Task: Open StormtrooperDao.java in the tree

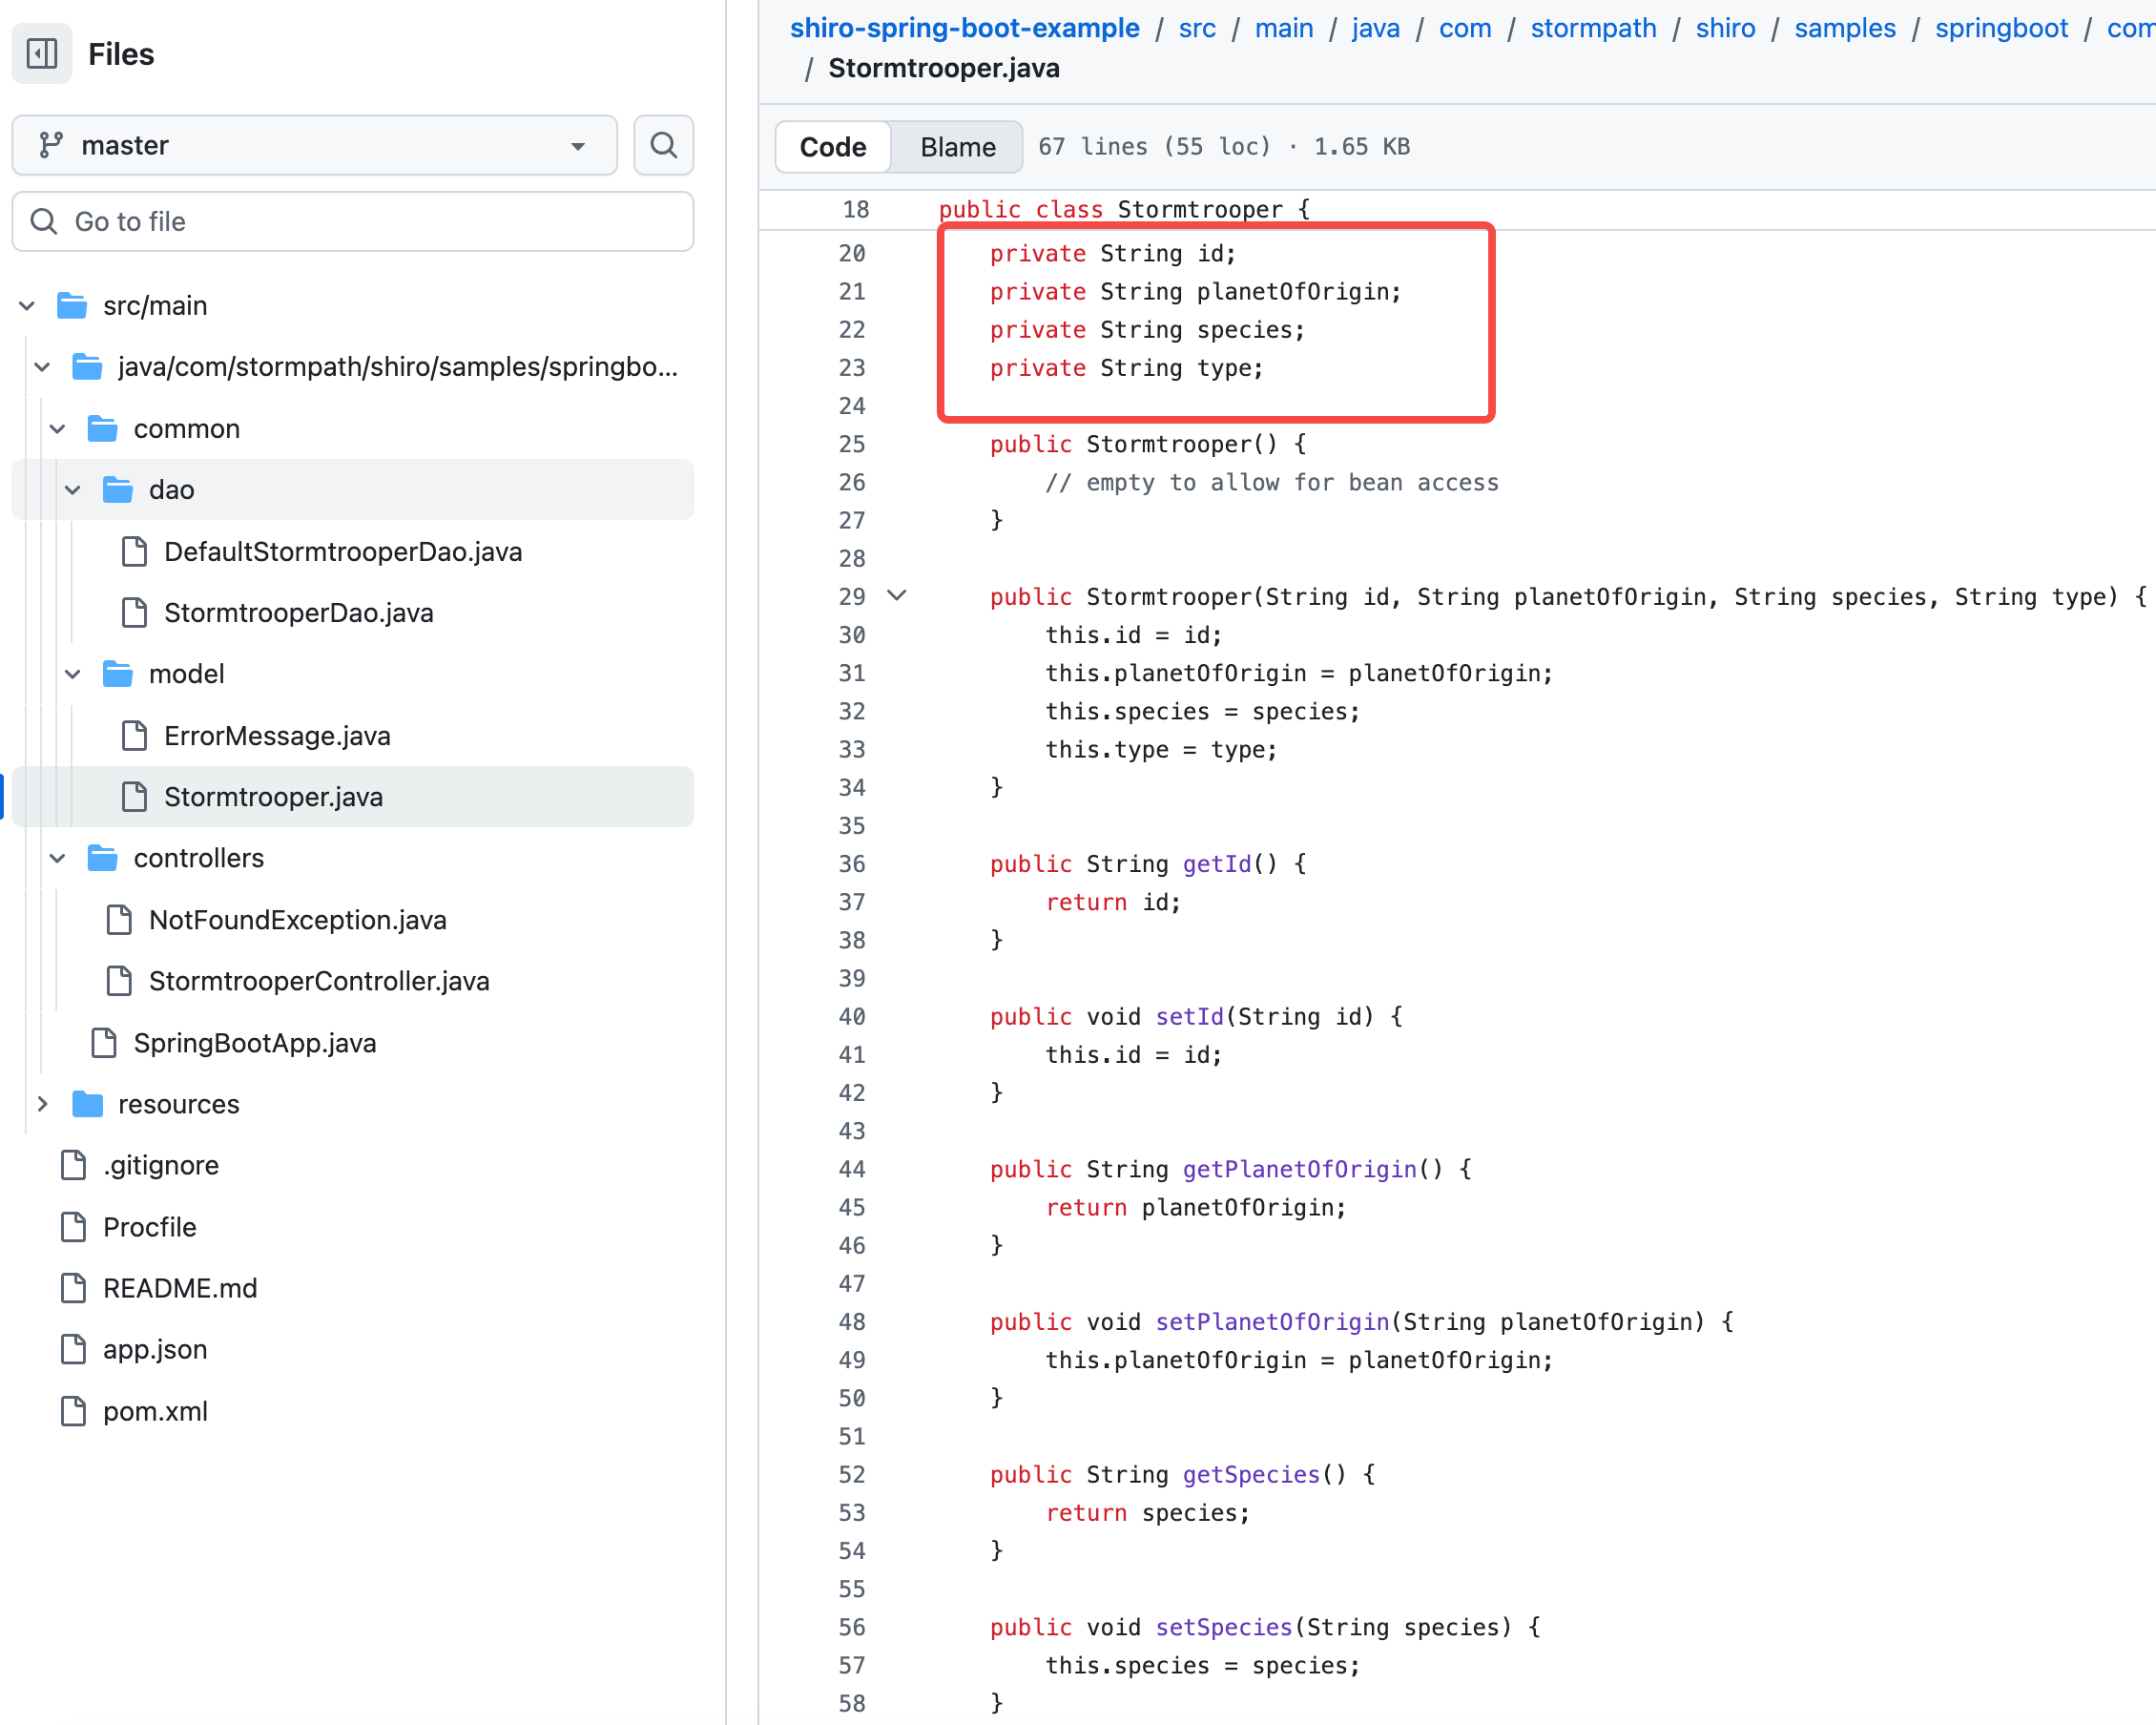Action: tap(298, 613)
